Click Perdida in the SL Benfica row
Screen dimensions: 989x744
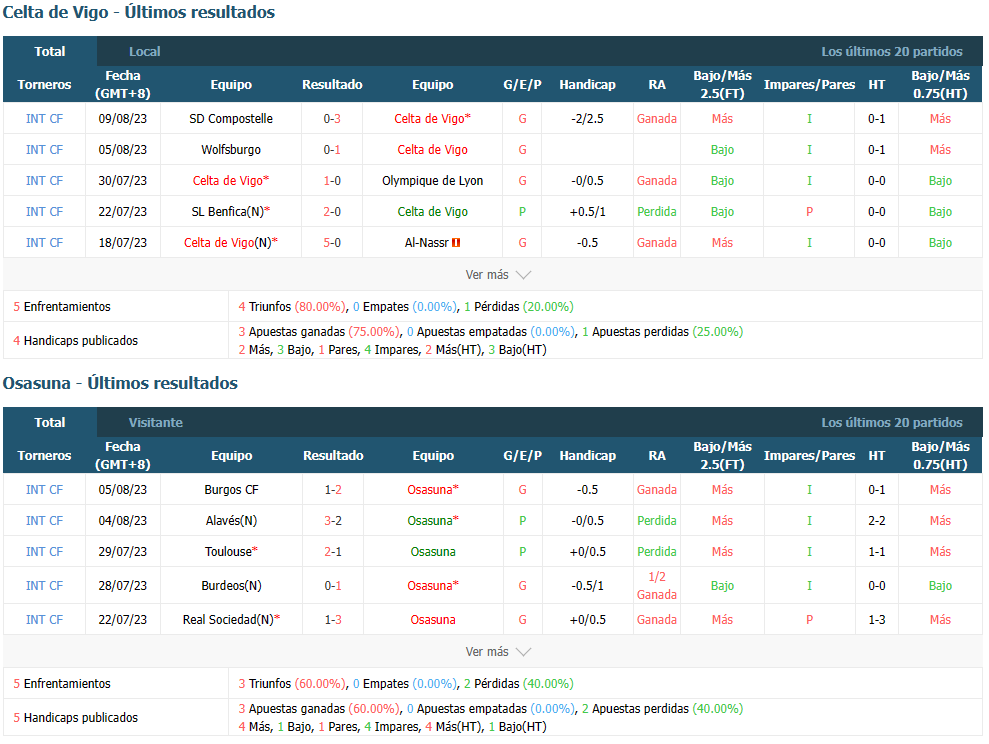point(657,212)
